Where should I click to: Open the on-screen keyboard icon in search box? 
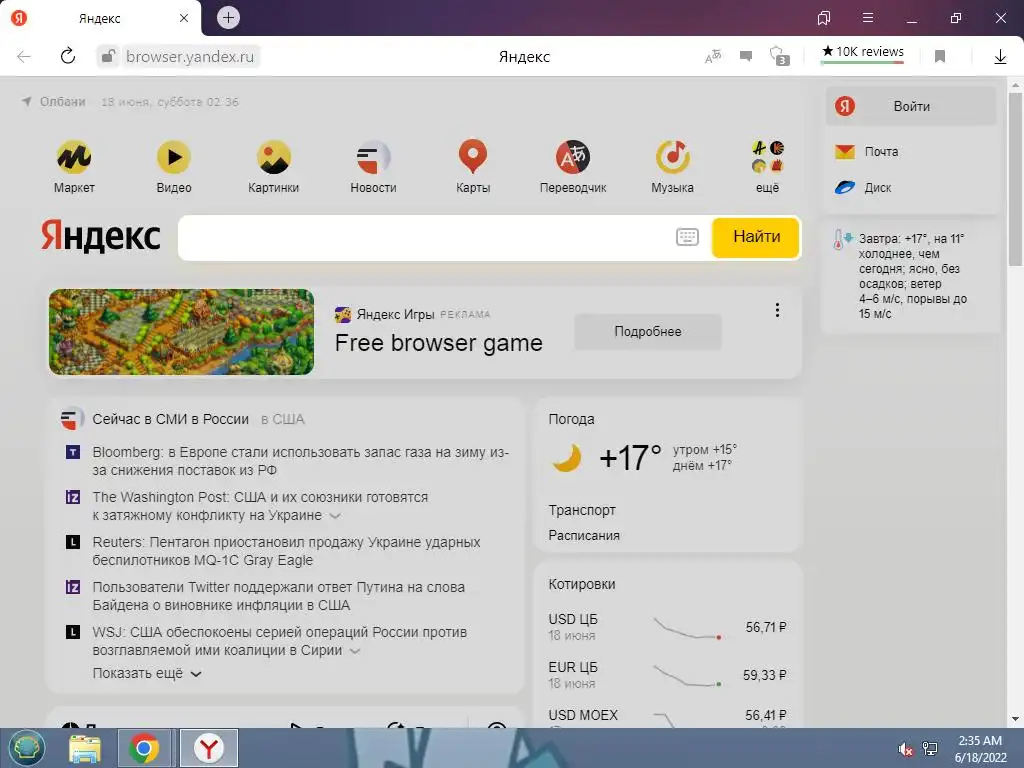[x=687, y=237]
